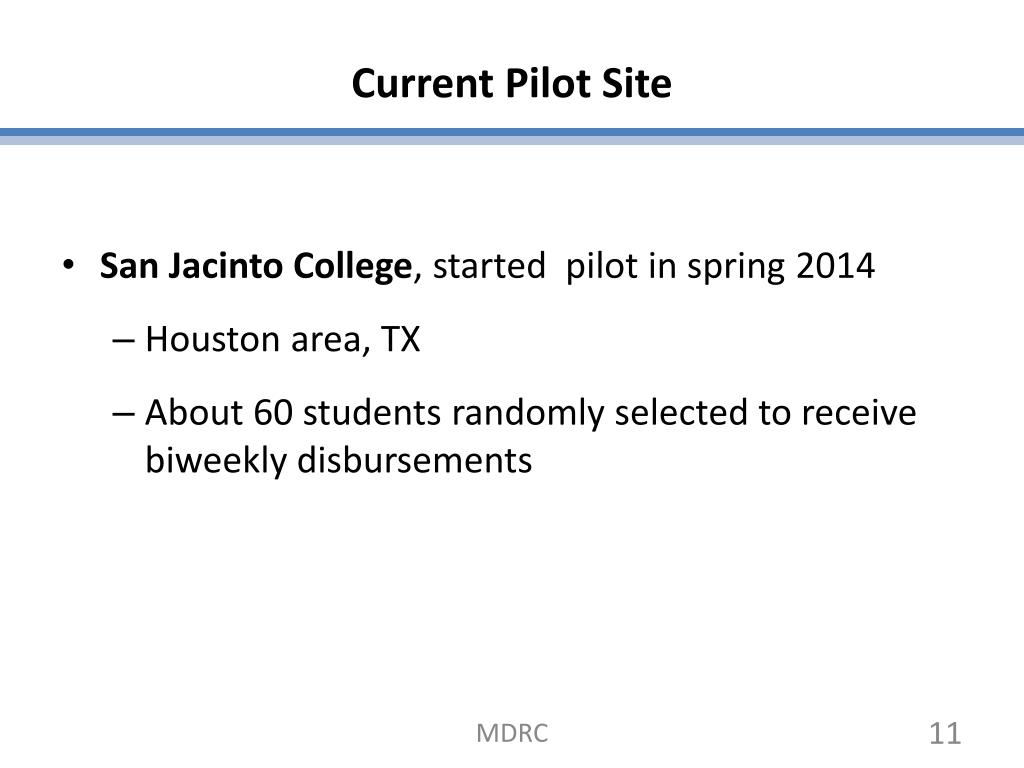Click the dash before 'About 60 students'

coord(123,413)
